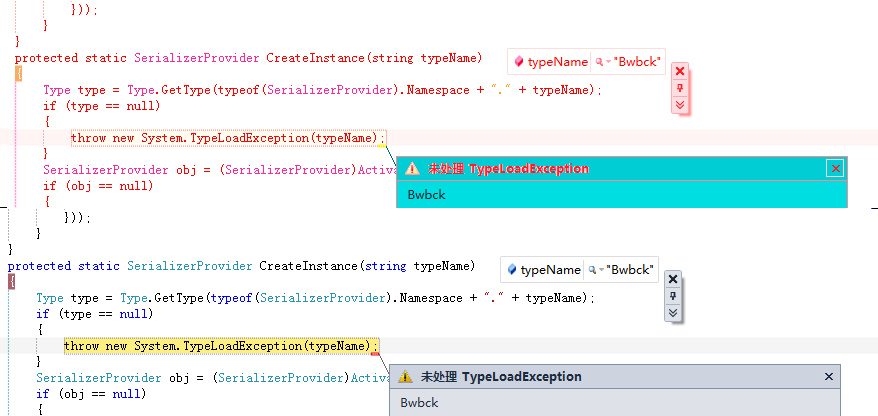Click CreateInstance in the red protected static line

coord(315,58)
